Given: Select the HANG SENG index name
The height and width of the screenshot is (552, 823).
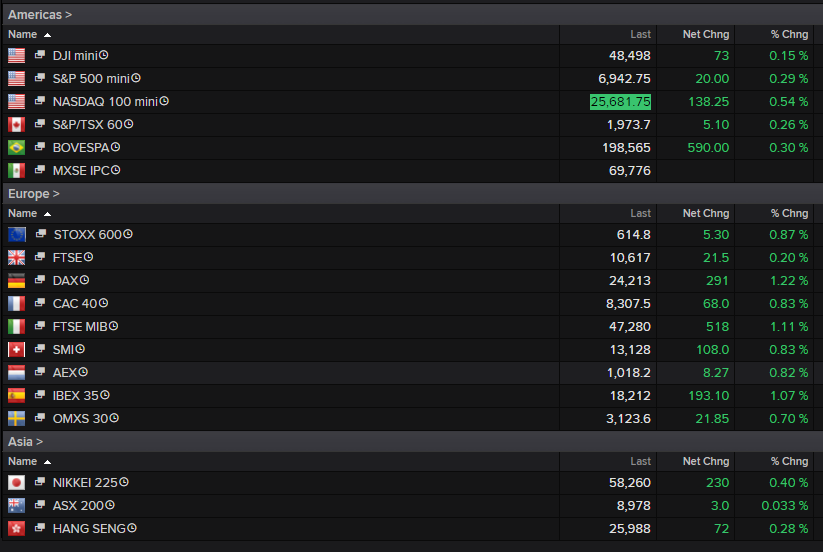Looking at the screenshot, I should point(89,529).
